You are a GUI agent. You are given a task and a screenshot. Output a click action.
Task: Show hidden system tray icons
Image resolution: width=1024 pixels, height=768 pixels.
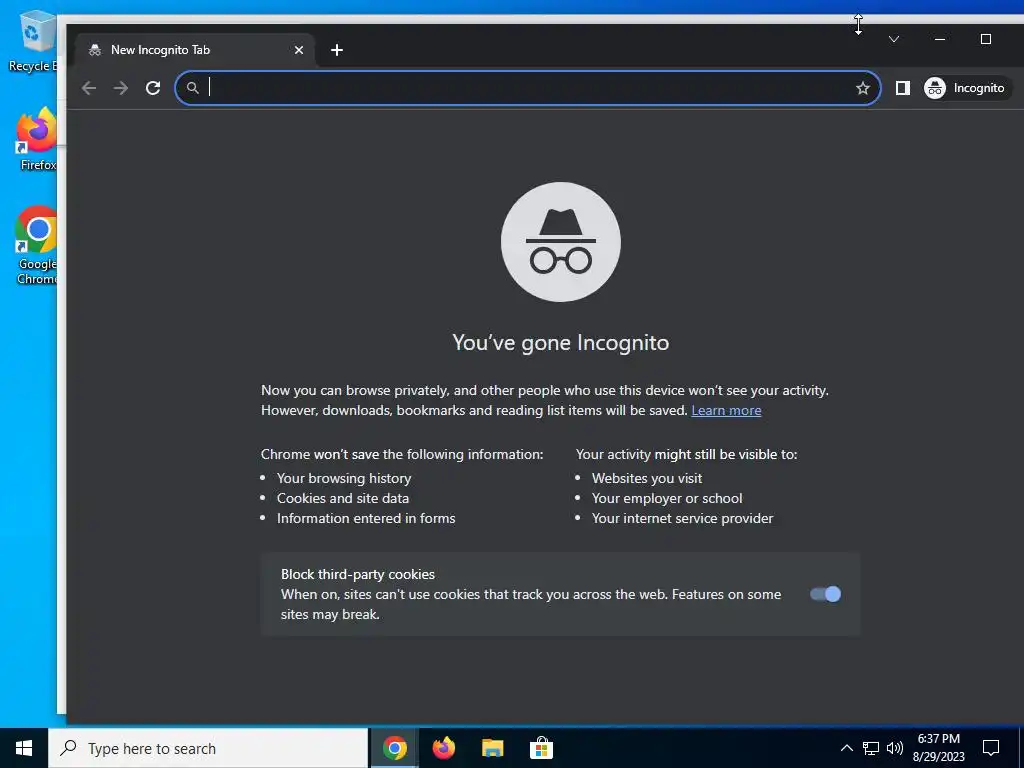pos(846,748)
